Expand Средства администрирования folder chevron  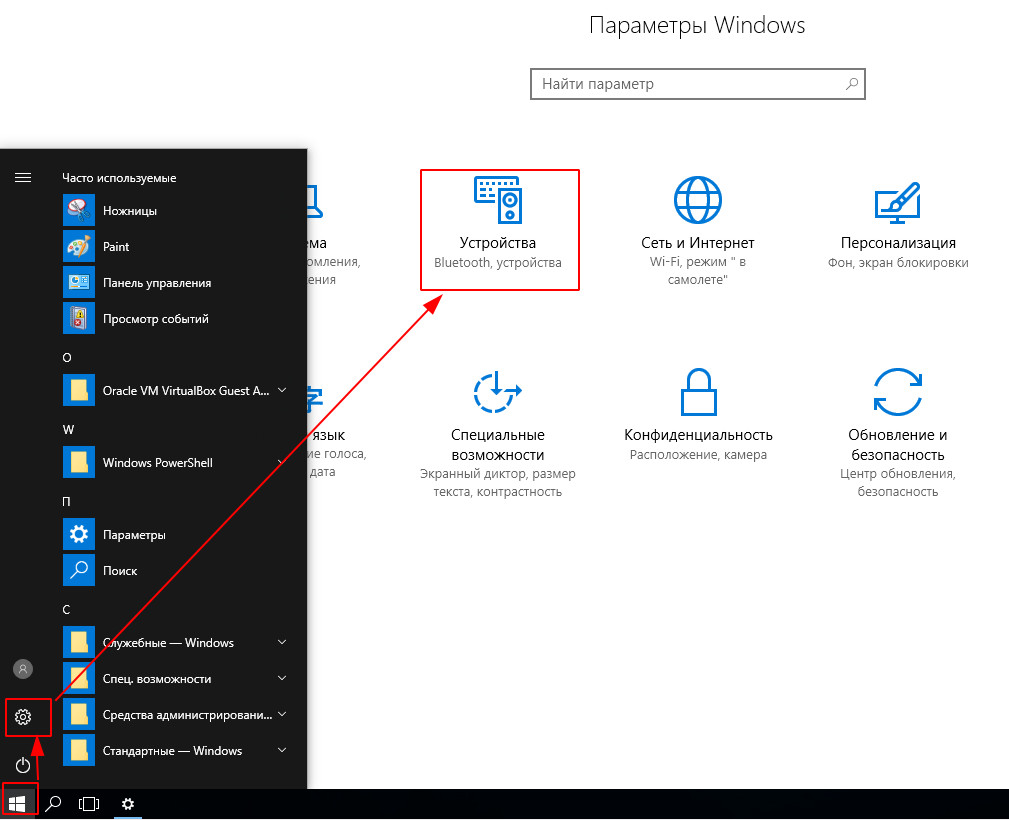[282, 714]
